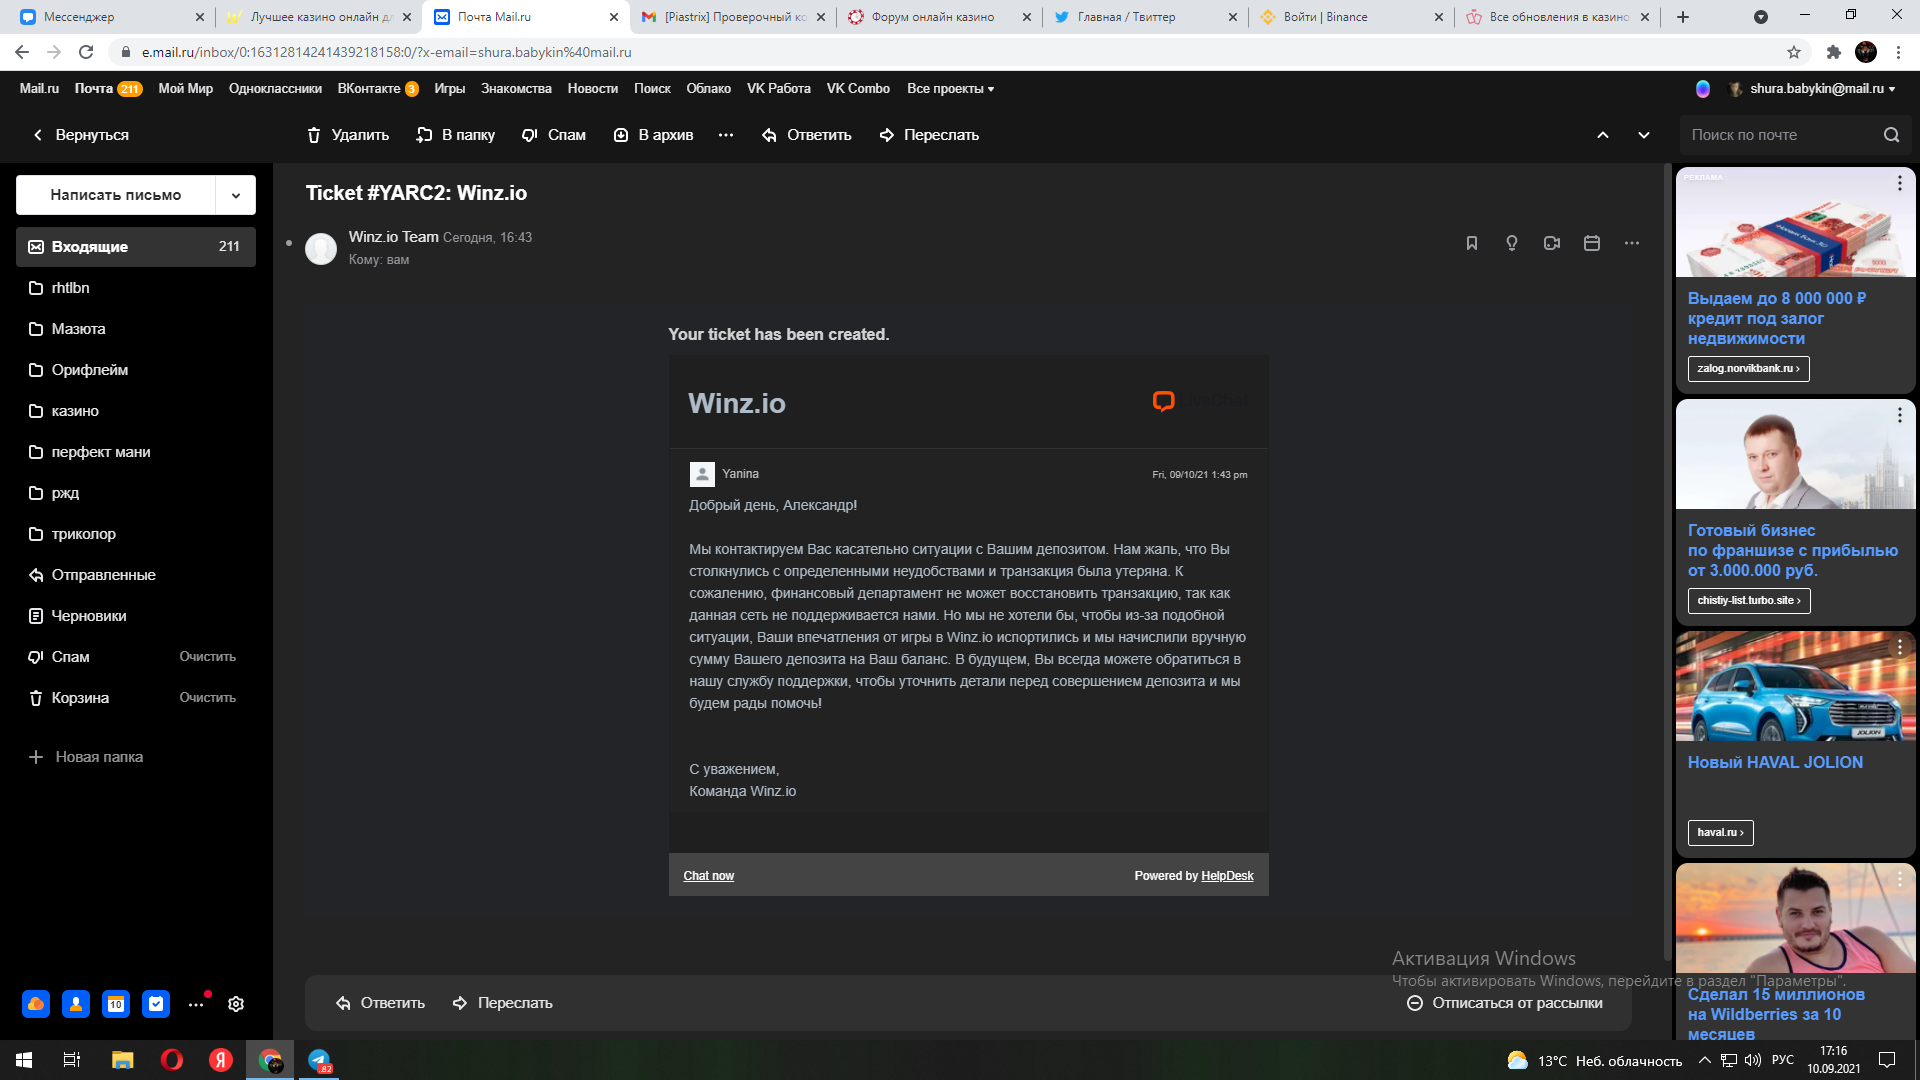Switch to the Мессенджер browser tab

110,17
